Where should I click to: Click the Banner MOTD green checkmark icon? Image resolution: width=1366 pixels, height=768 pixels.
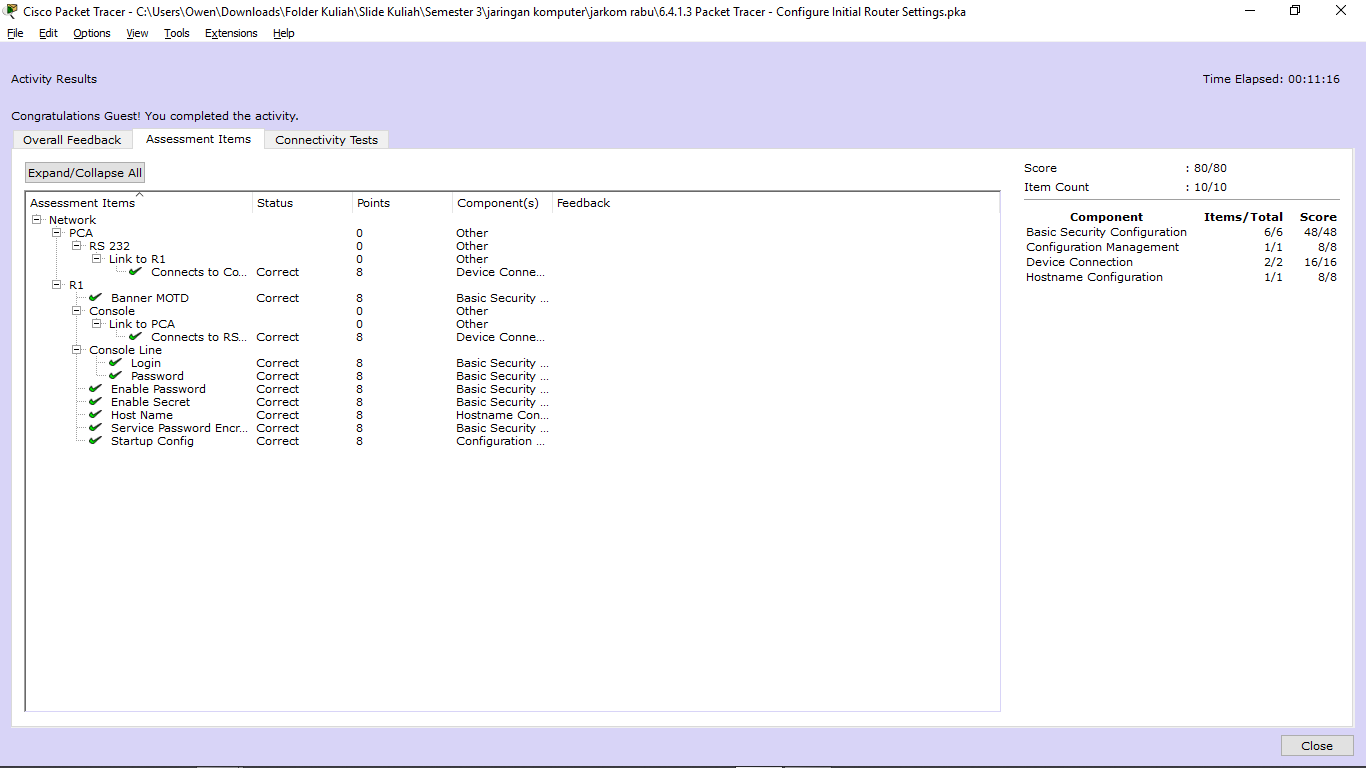pos(96,298)
